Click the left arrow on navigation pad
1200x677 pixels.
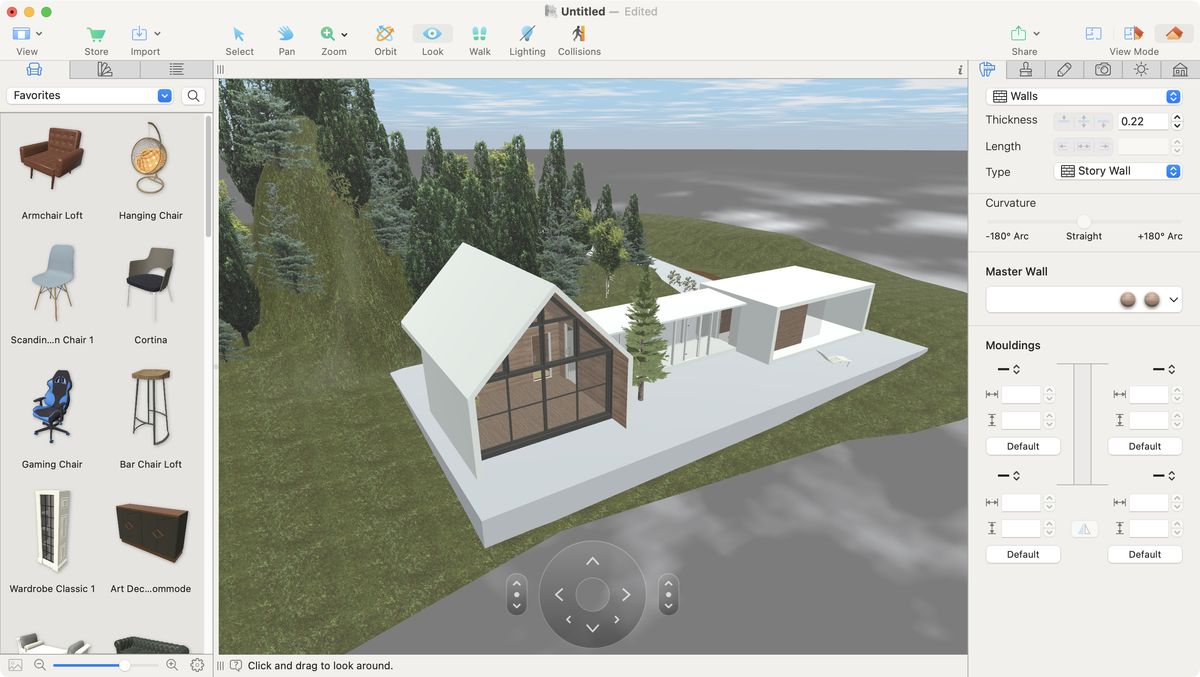[x=559, y=595]
